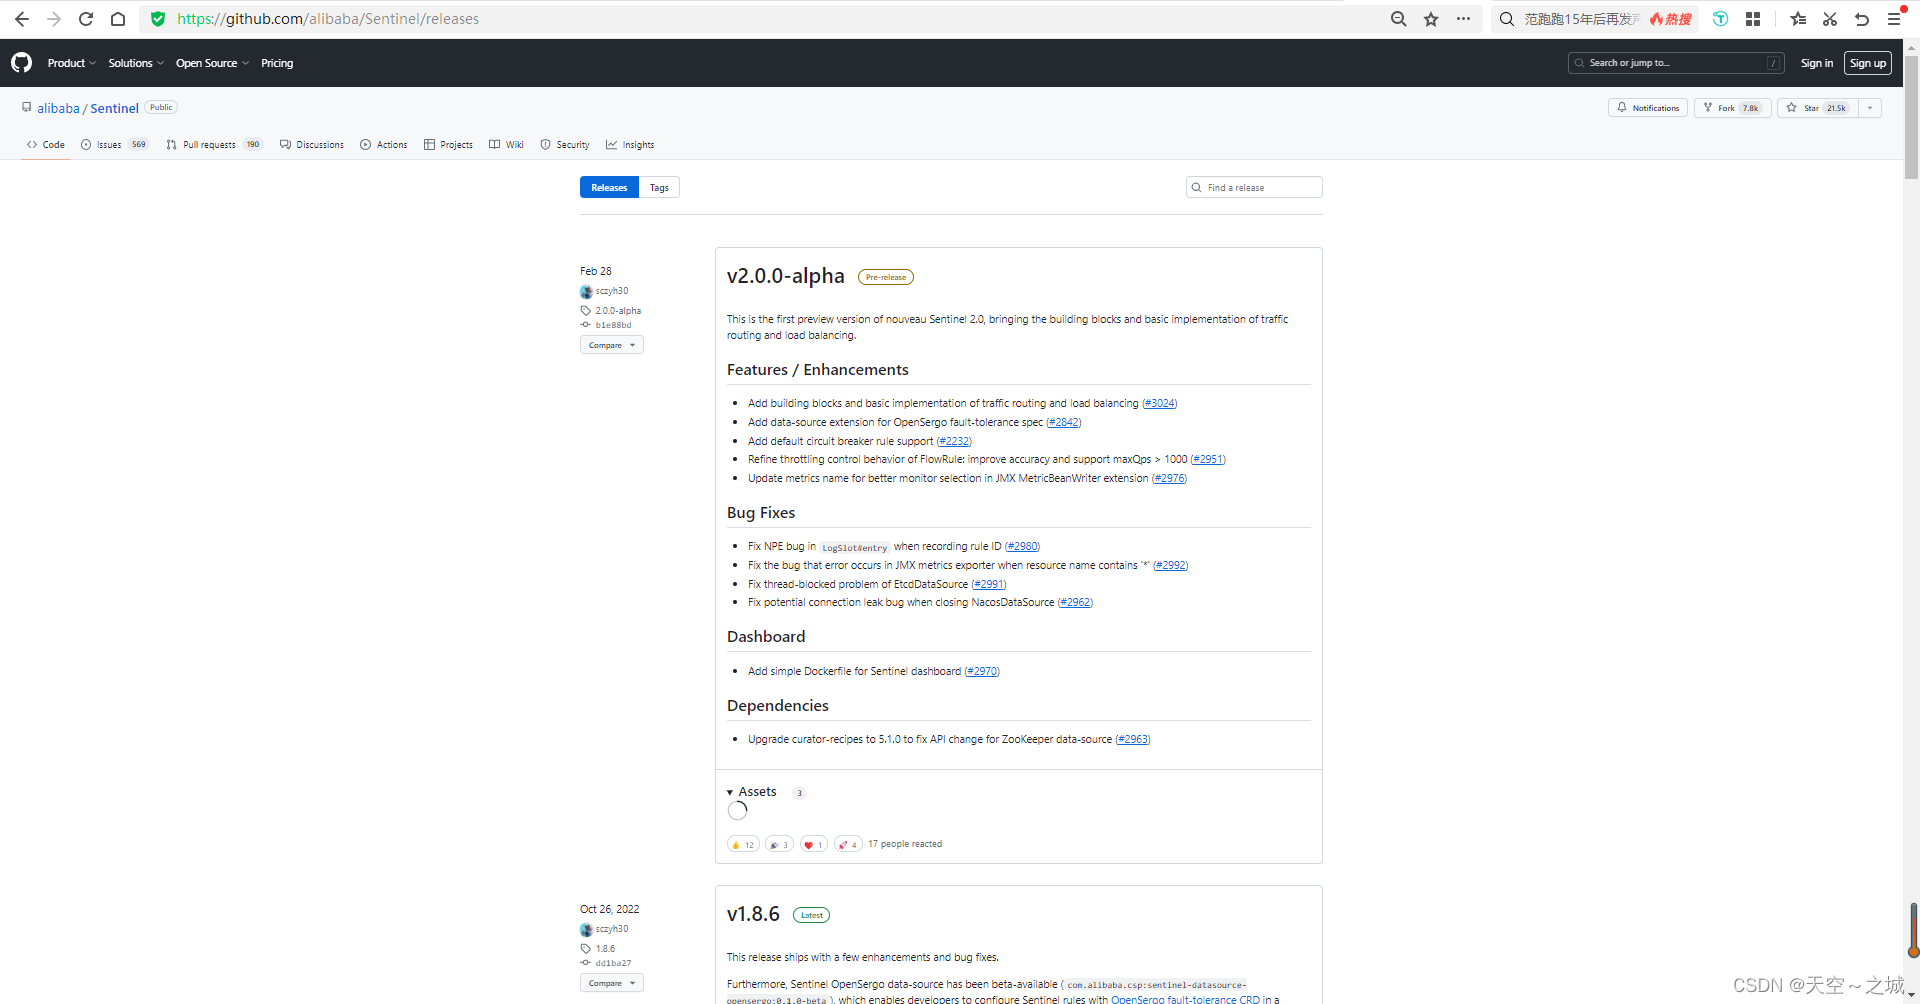Click the browser search box with Chinese text
This screenshot has width=1920, height=1004.
pyautogui.click(x=1582, y=19)
